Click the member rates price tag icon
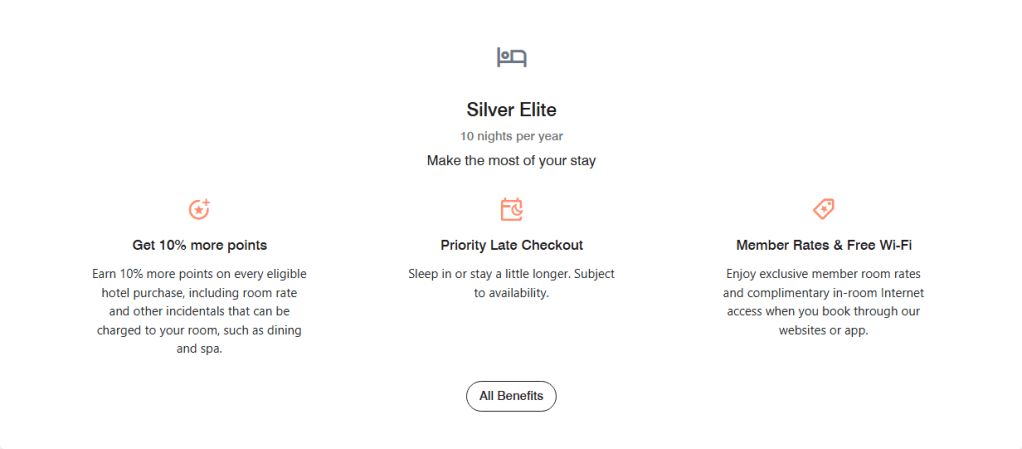Viewport: 1022px width, 449px height. coord(823,209)
